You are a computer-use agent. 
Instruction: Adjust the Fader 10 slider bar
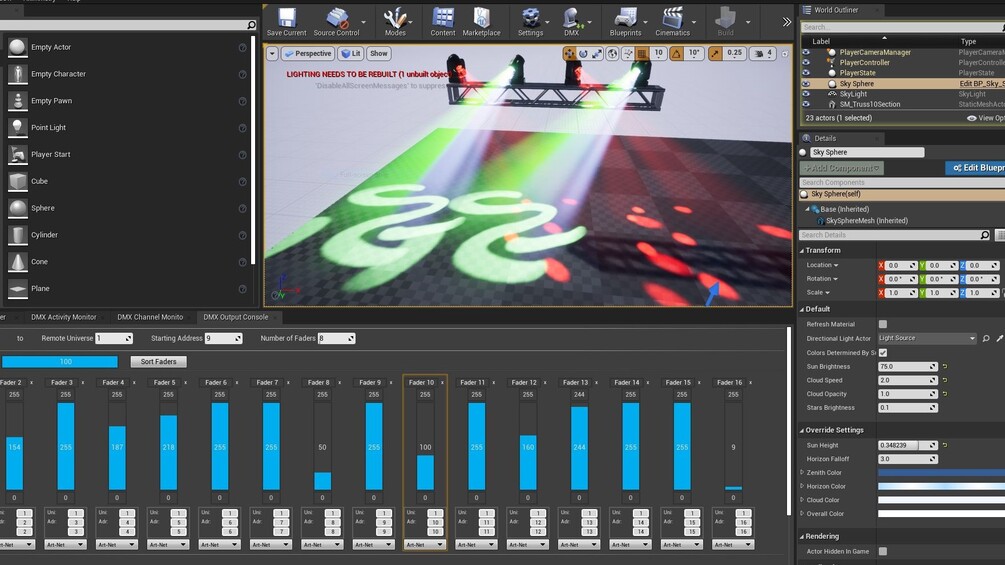tap(425, 446)
